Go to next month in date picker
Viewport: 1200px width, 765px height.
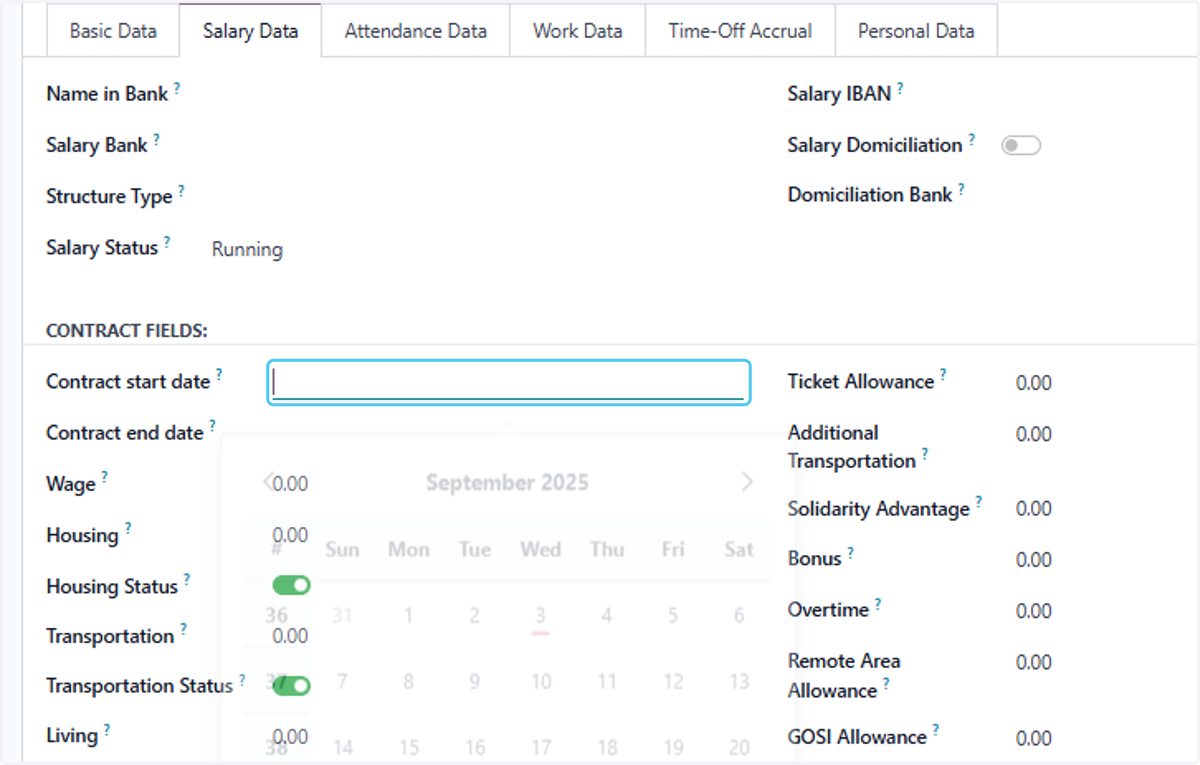(x=747, y=483)
